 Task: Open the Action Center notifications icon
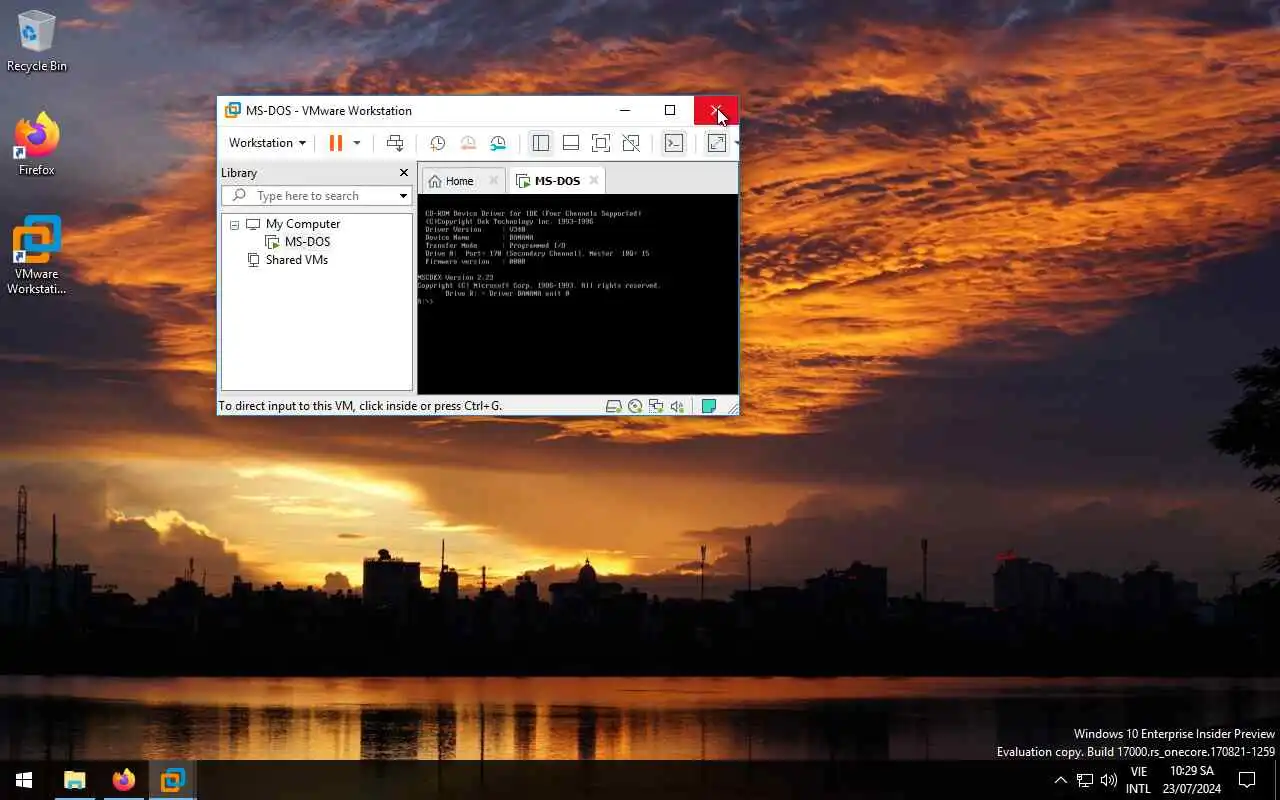pyautogui.click(x=1247, y=780)
